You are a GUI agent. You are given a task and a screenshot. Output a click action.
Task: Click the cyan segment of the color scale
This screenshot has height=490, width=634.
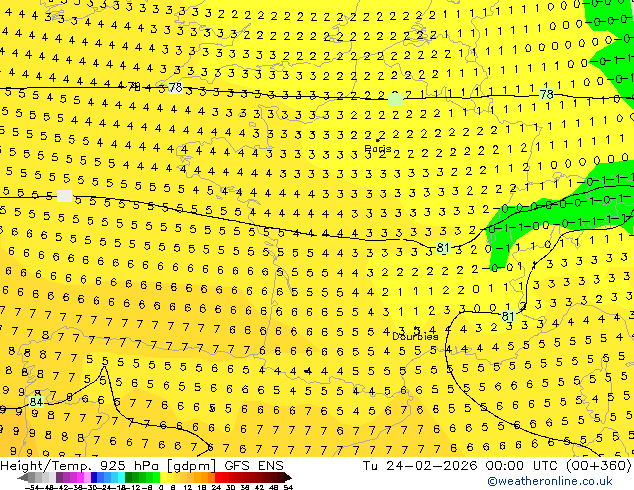pos(122,477)
